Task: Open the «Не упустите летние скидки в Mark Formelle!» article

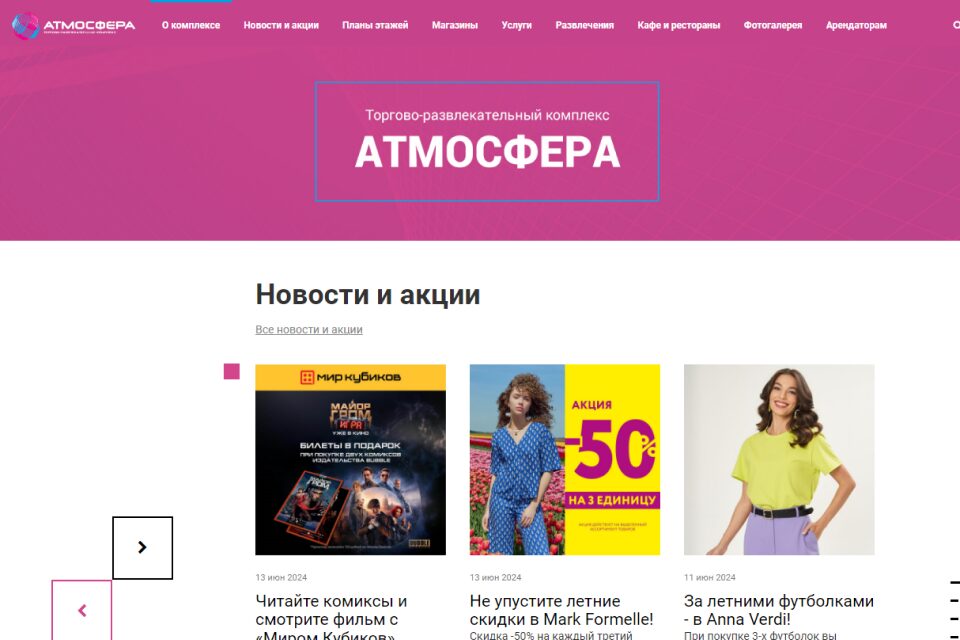Action: coord(561,610)
